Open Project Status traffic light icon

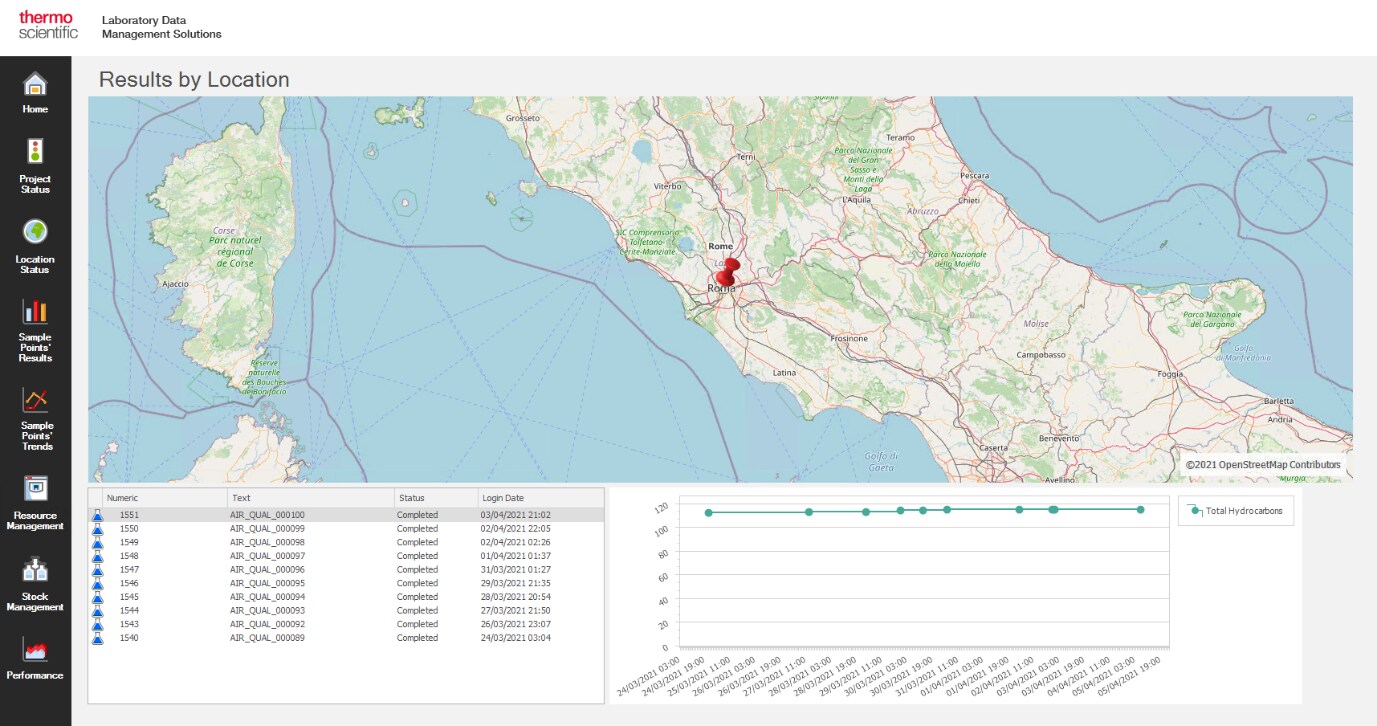(35, 153)
